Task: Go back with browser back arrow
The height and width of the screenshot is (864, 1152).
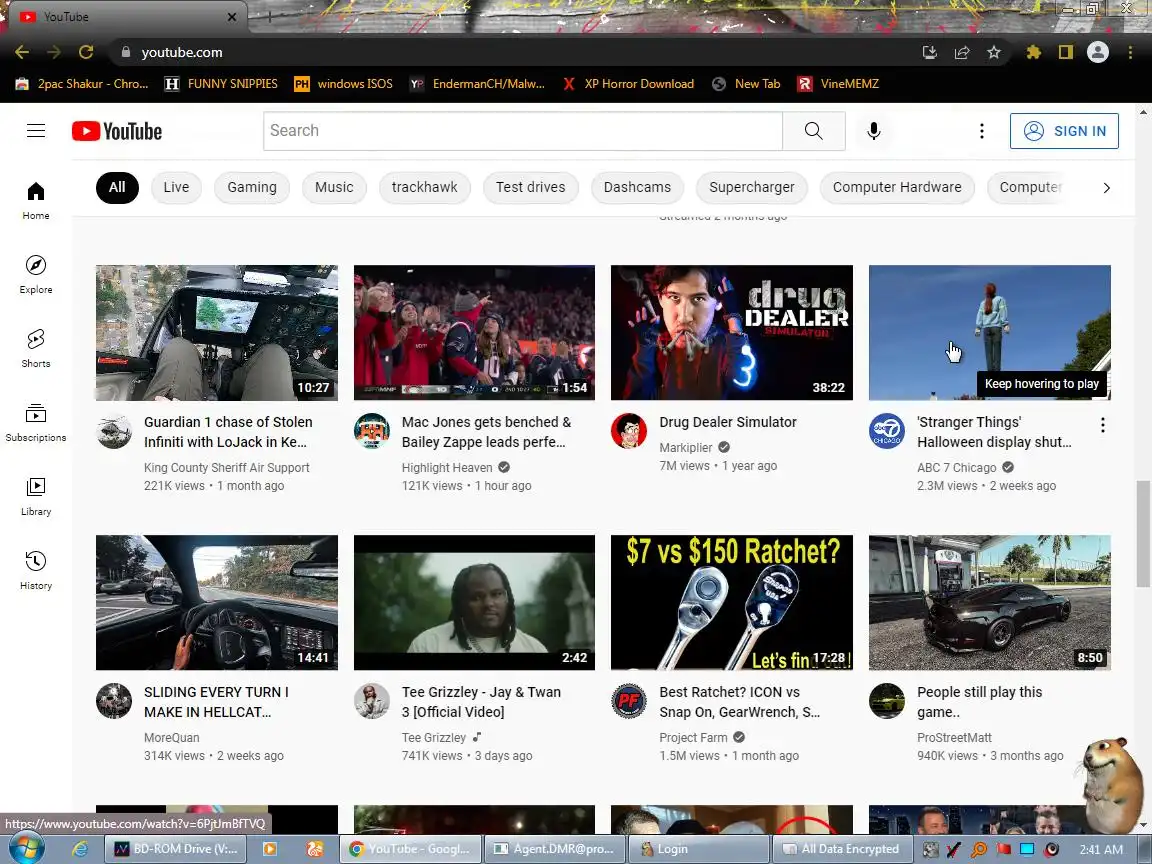Action: (x=22, y=52)
